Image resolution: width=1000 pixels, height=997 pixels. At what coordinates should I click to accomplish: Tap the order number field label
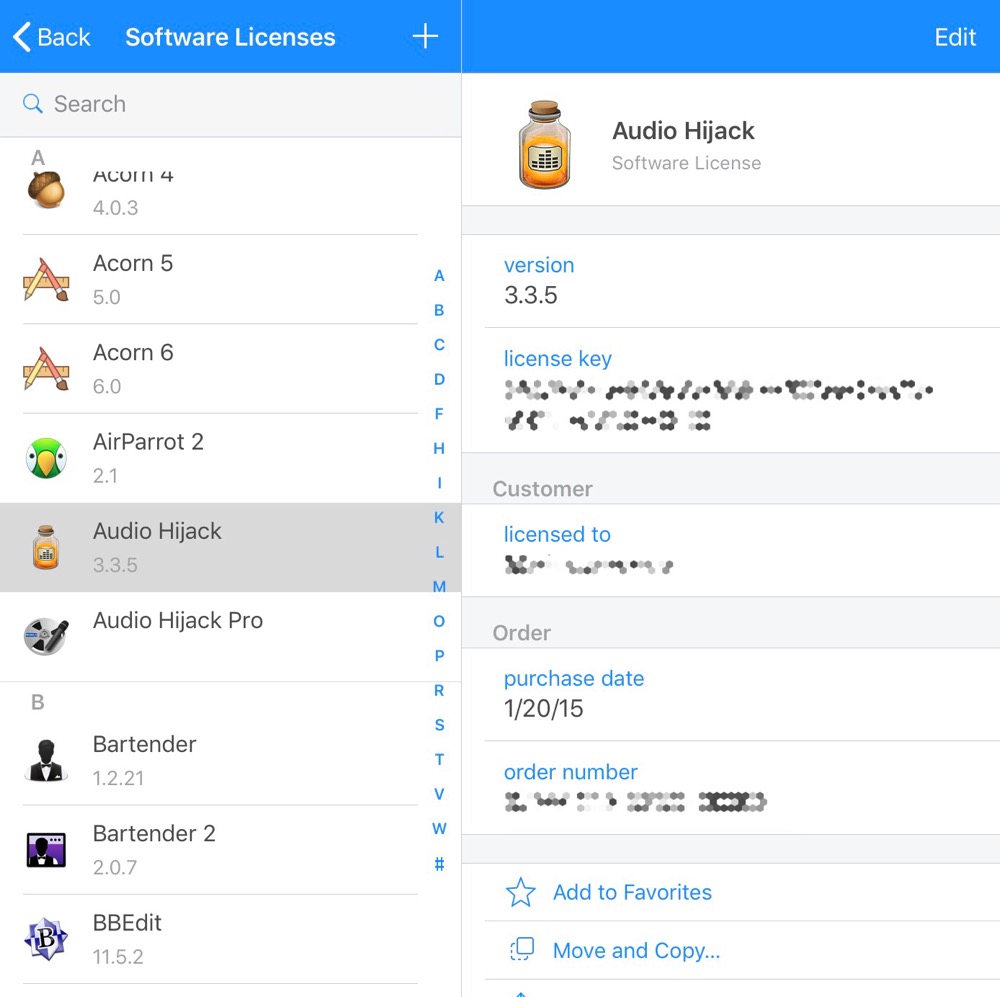571,772
